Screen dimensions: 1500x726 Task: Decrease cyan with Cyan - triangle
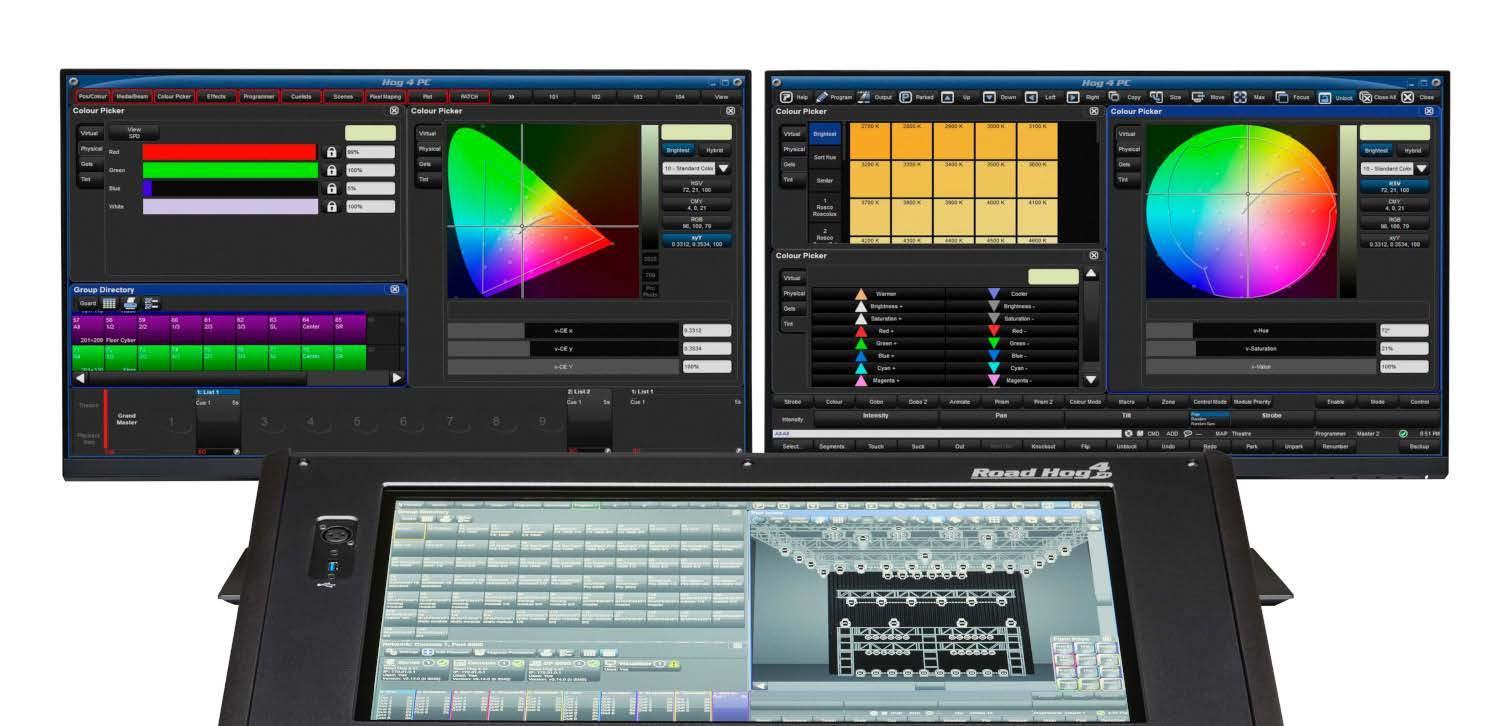point(994,368)
